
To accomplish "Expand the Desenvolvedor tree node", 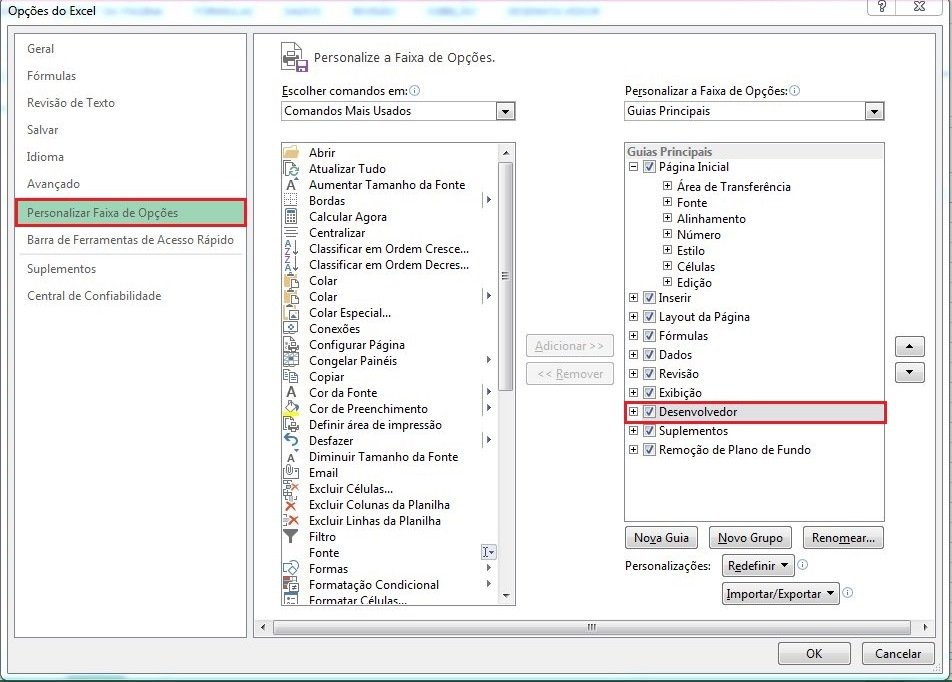I will coord(633,412).
